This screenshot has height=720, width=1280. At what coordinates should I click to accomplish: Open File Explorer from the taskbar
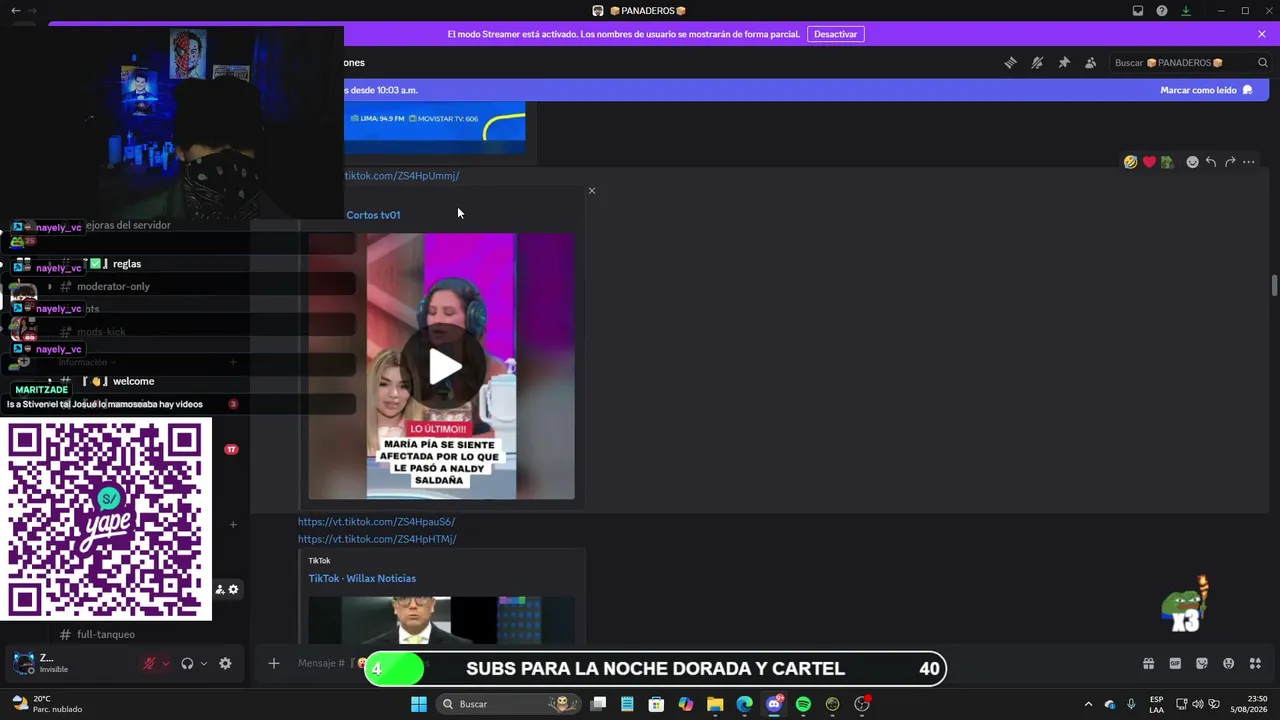pos(715,704)
